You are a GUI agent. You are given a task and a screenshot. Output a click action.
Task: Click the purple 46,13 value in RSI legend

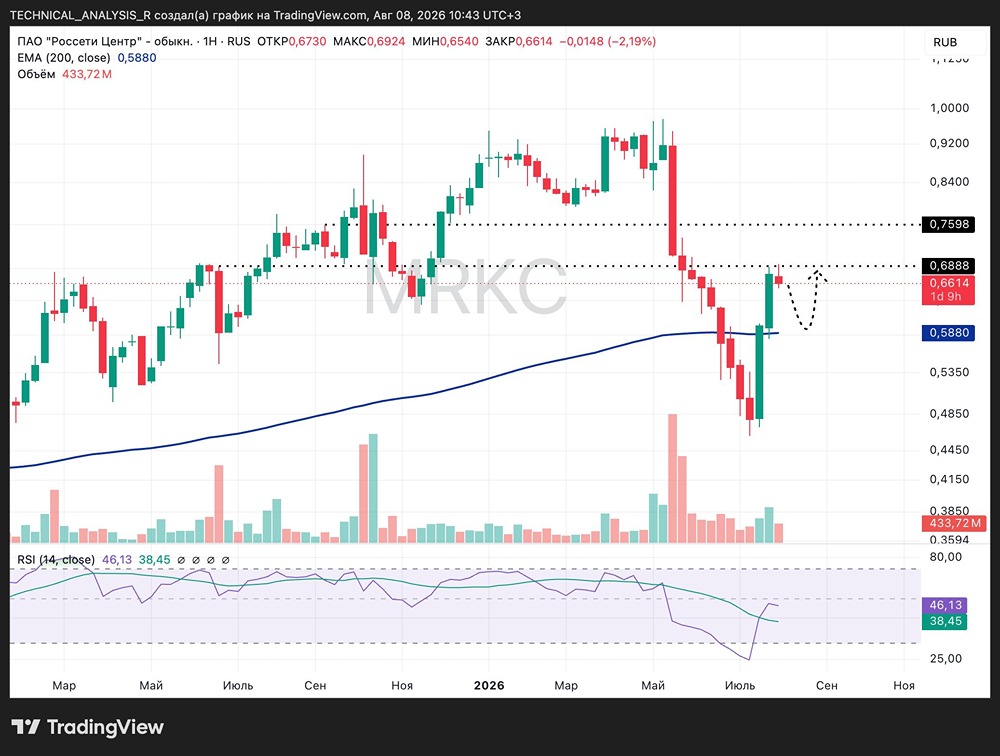click(x=117, y=560)
